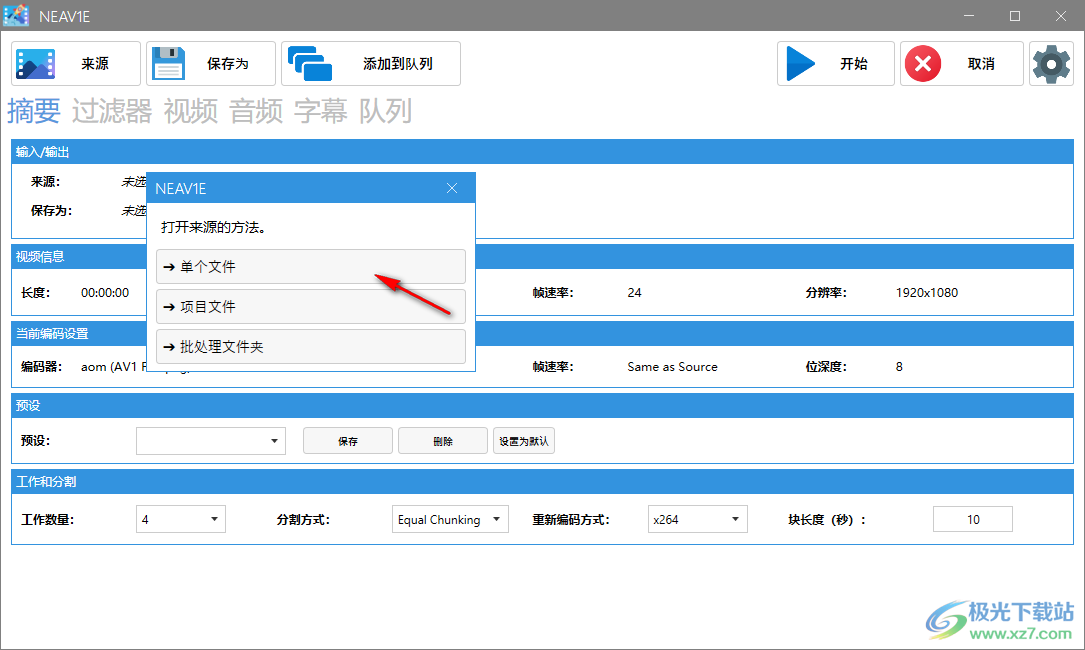This screenshot has width=1085, height=650.
Task: Close the main NEAV1E window
Action: [1061, 15]
